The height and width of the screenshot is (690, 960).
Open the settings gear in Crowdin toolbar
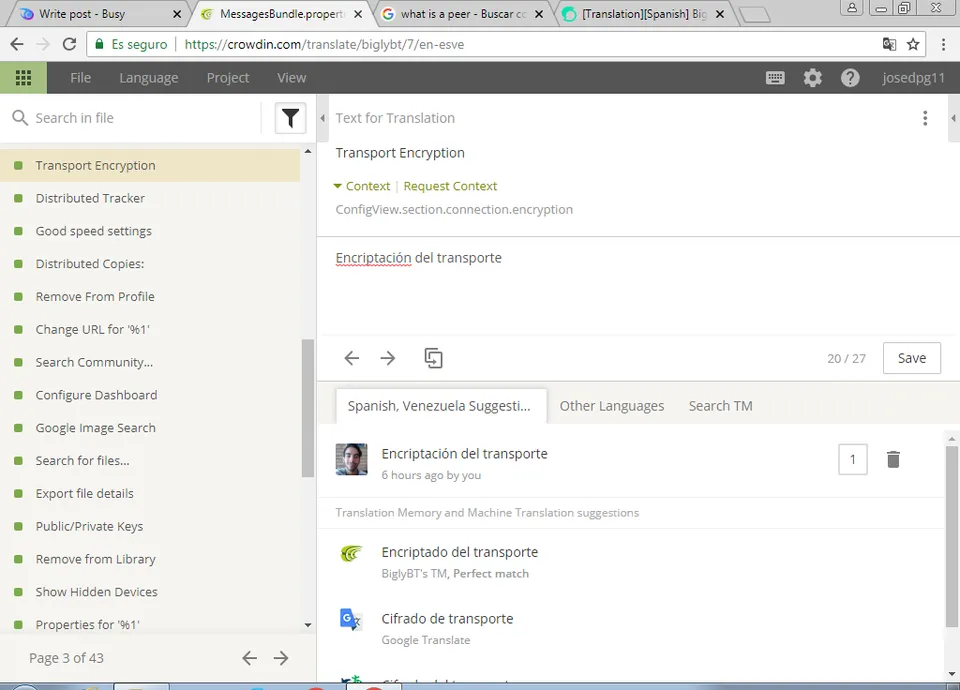[812, 78]
